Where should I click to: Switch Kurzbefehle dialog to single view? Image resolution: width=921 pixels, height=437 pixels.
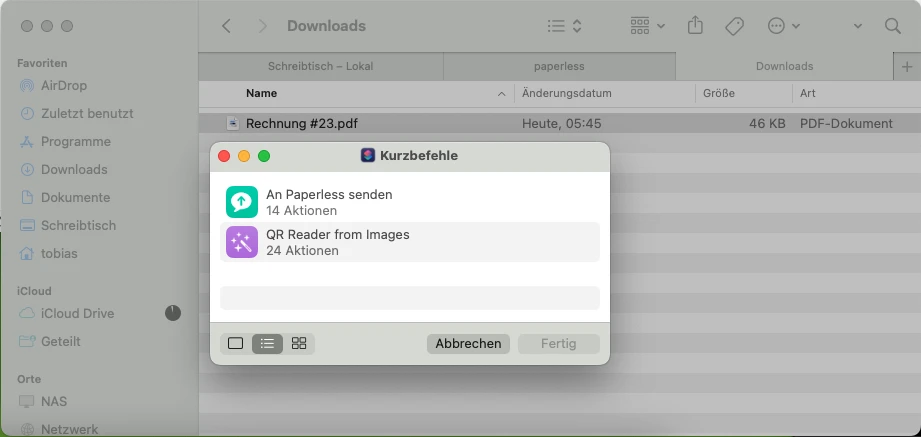(236, 344)
